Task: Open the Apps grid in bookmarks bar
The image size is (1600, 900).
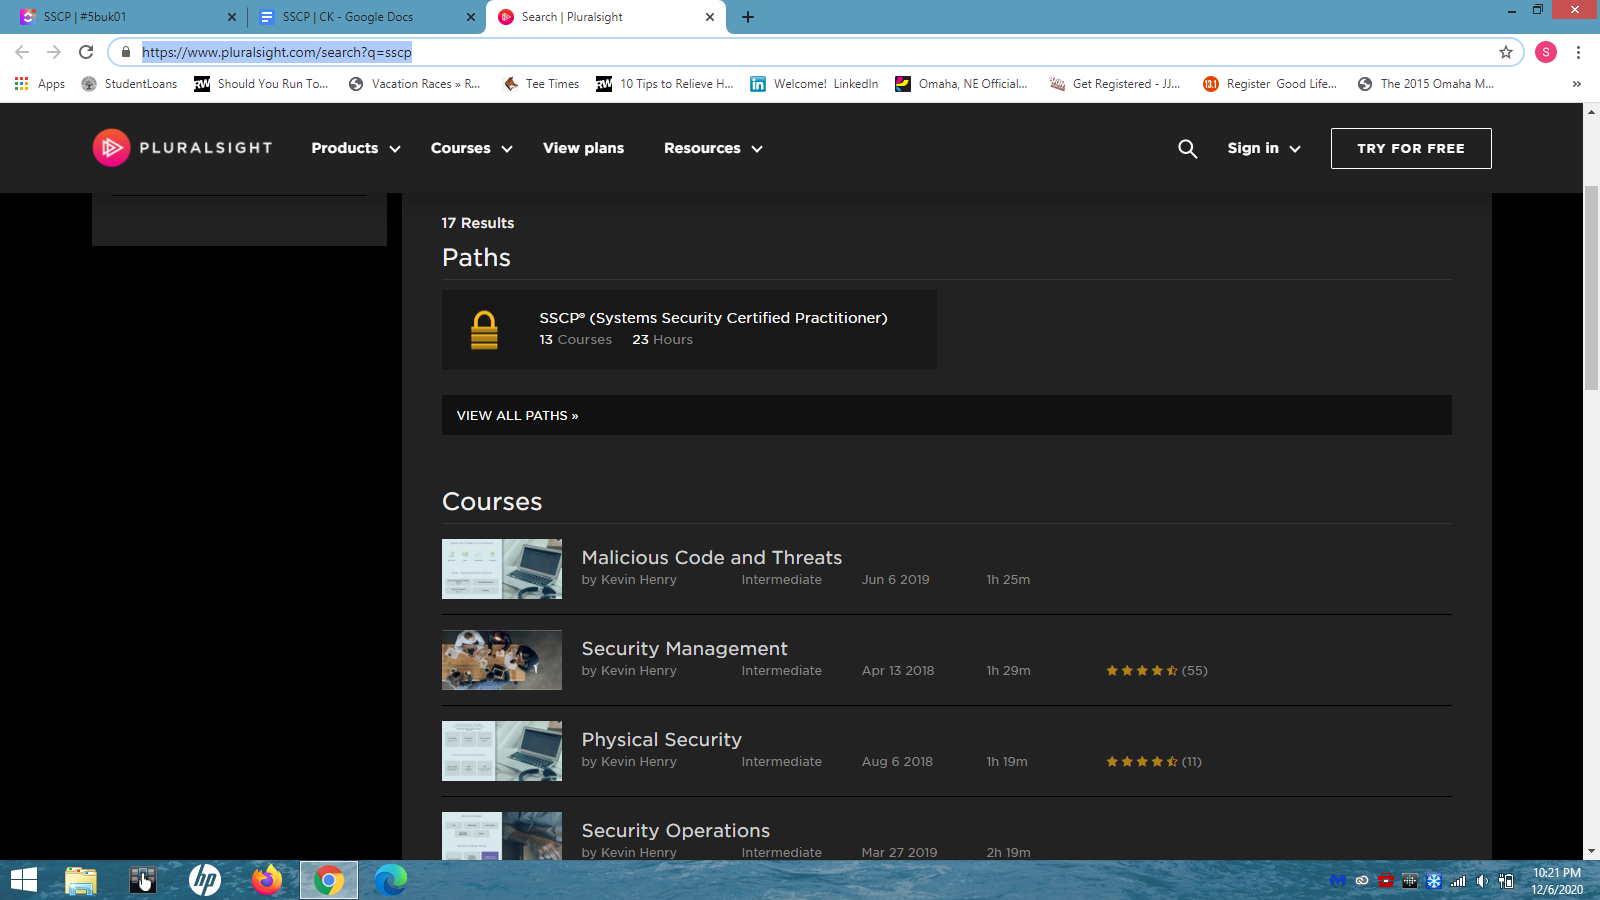Action: pyautogui.click(x=40, y=84)
